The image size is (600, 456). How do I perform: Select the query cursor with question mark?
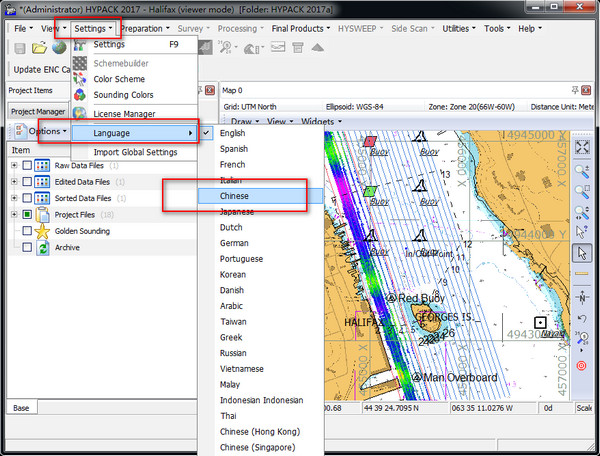tap(582, 232)
